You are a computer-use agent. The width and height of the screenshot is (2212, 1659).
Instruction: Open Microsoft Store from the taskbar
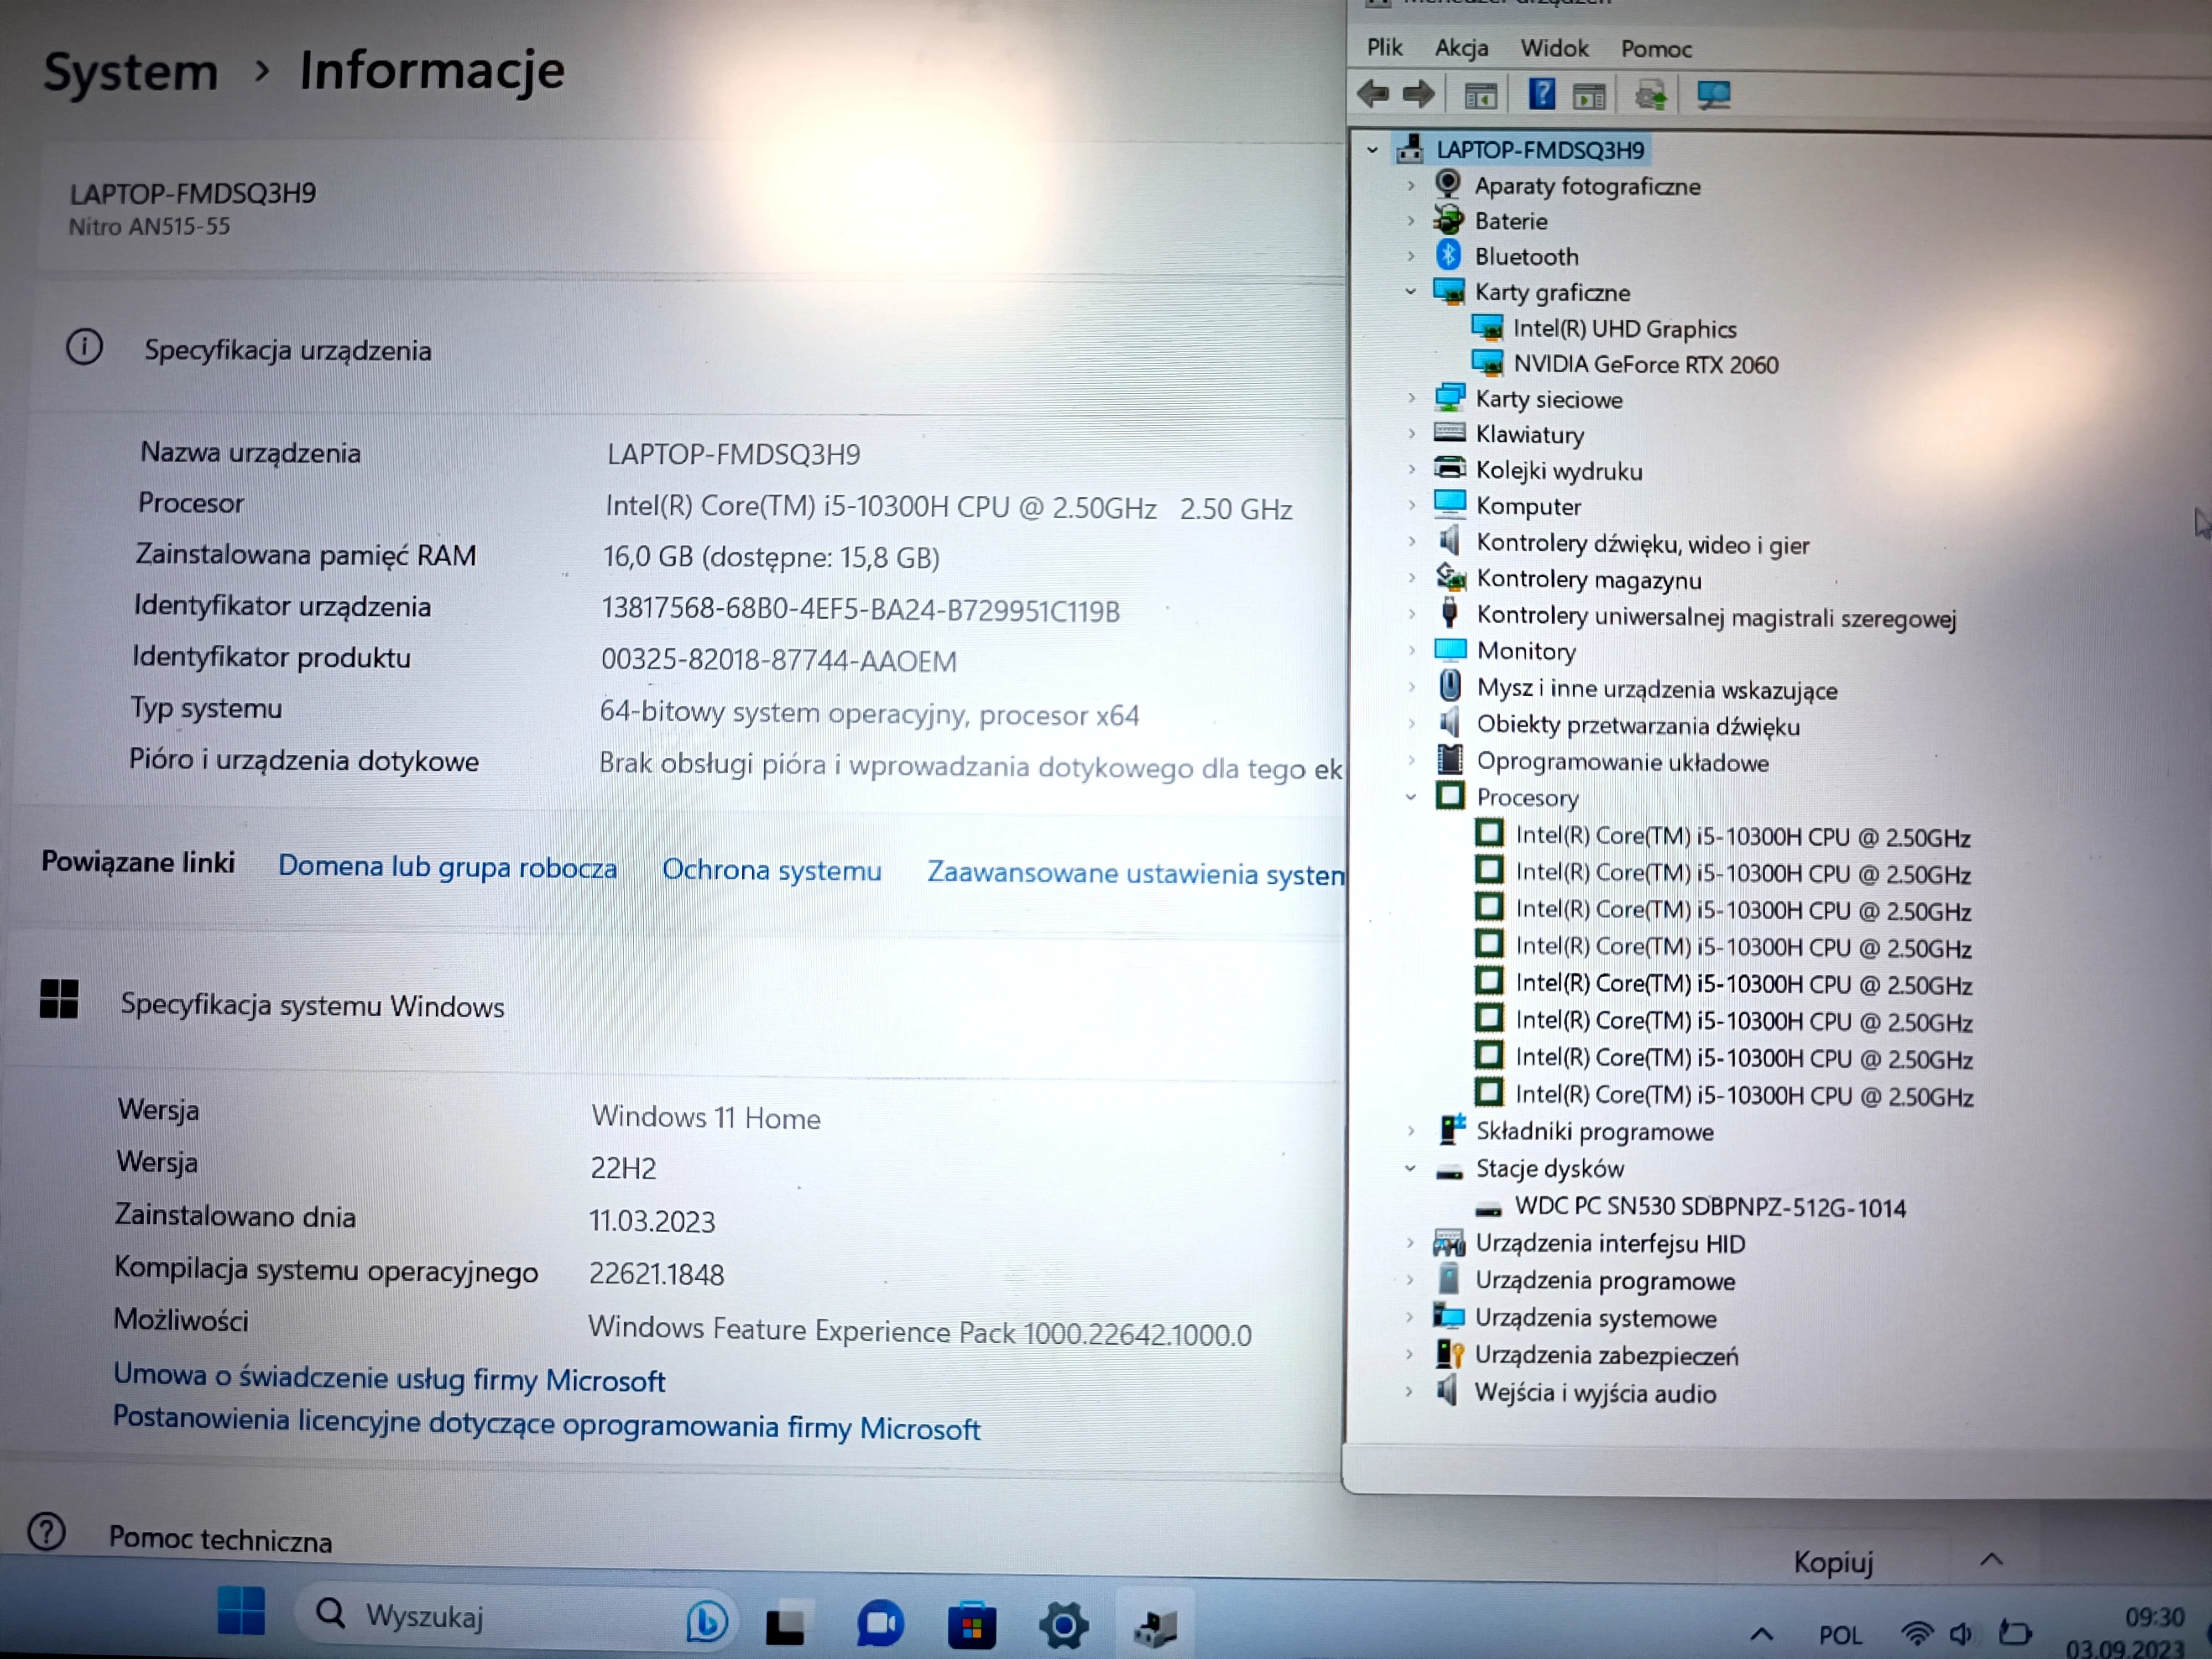point(972,1626)
